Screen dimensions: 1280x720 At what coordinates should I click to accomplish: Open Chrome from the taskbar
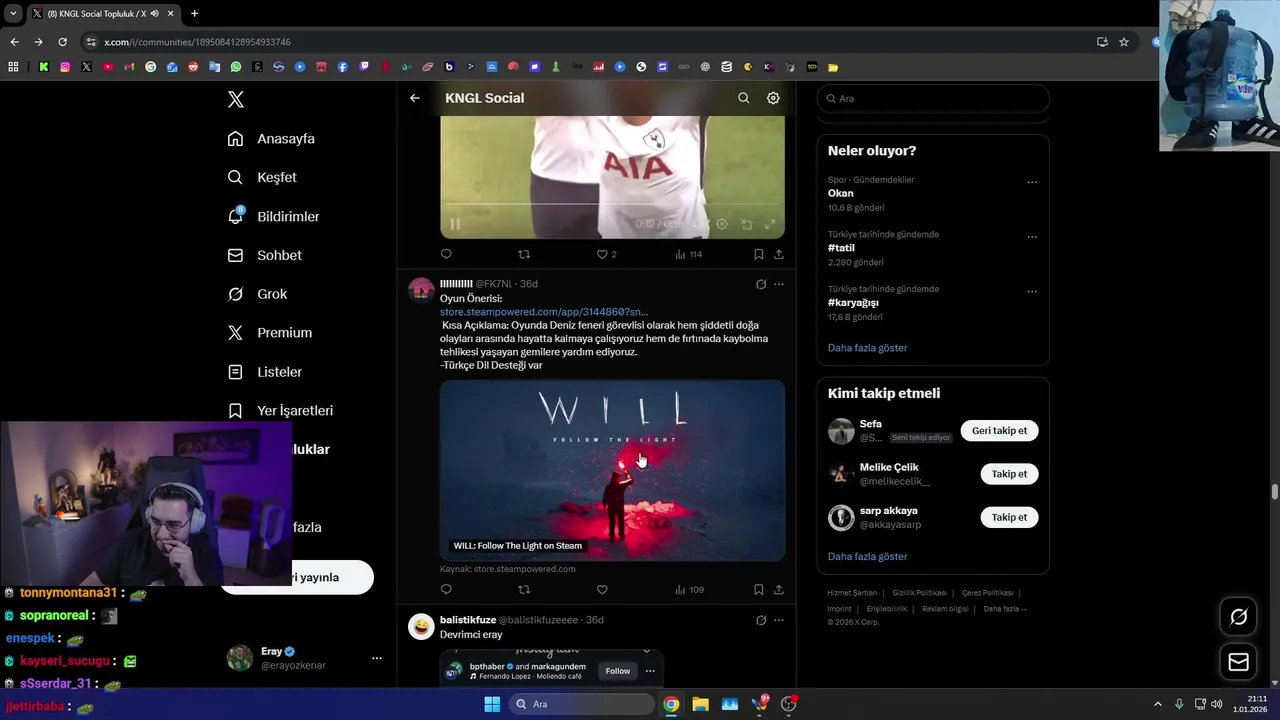(x=671, y=704)
